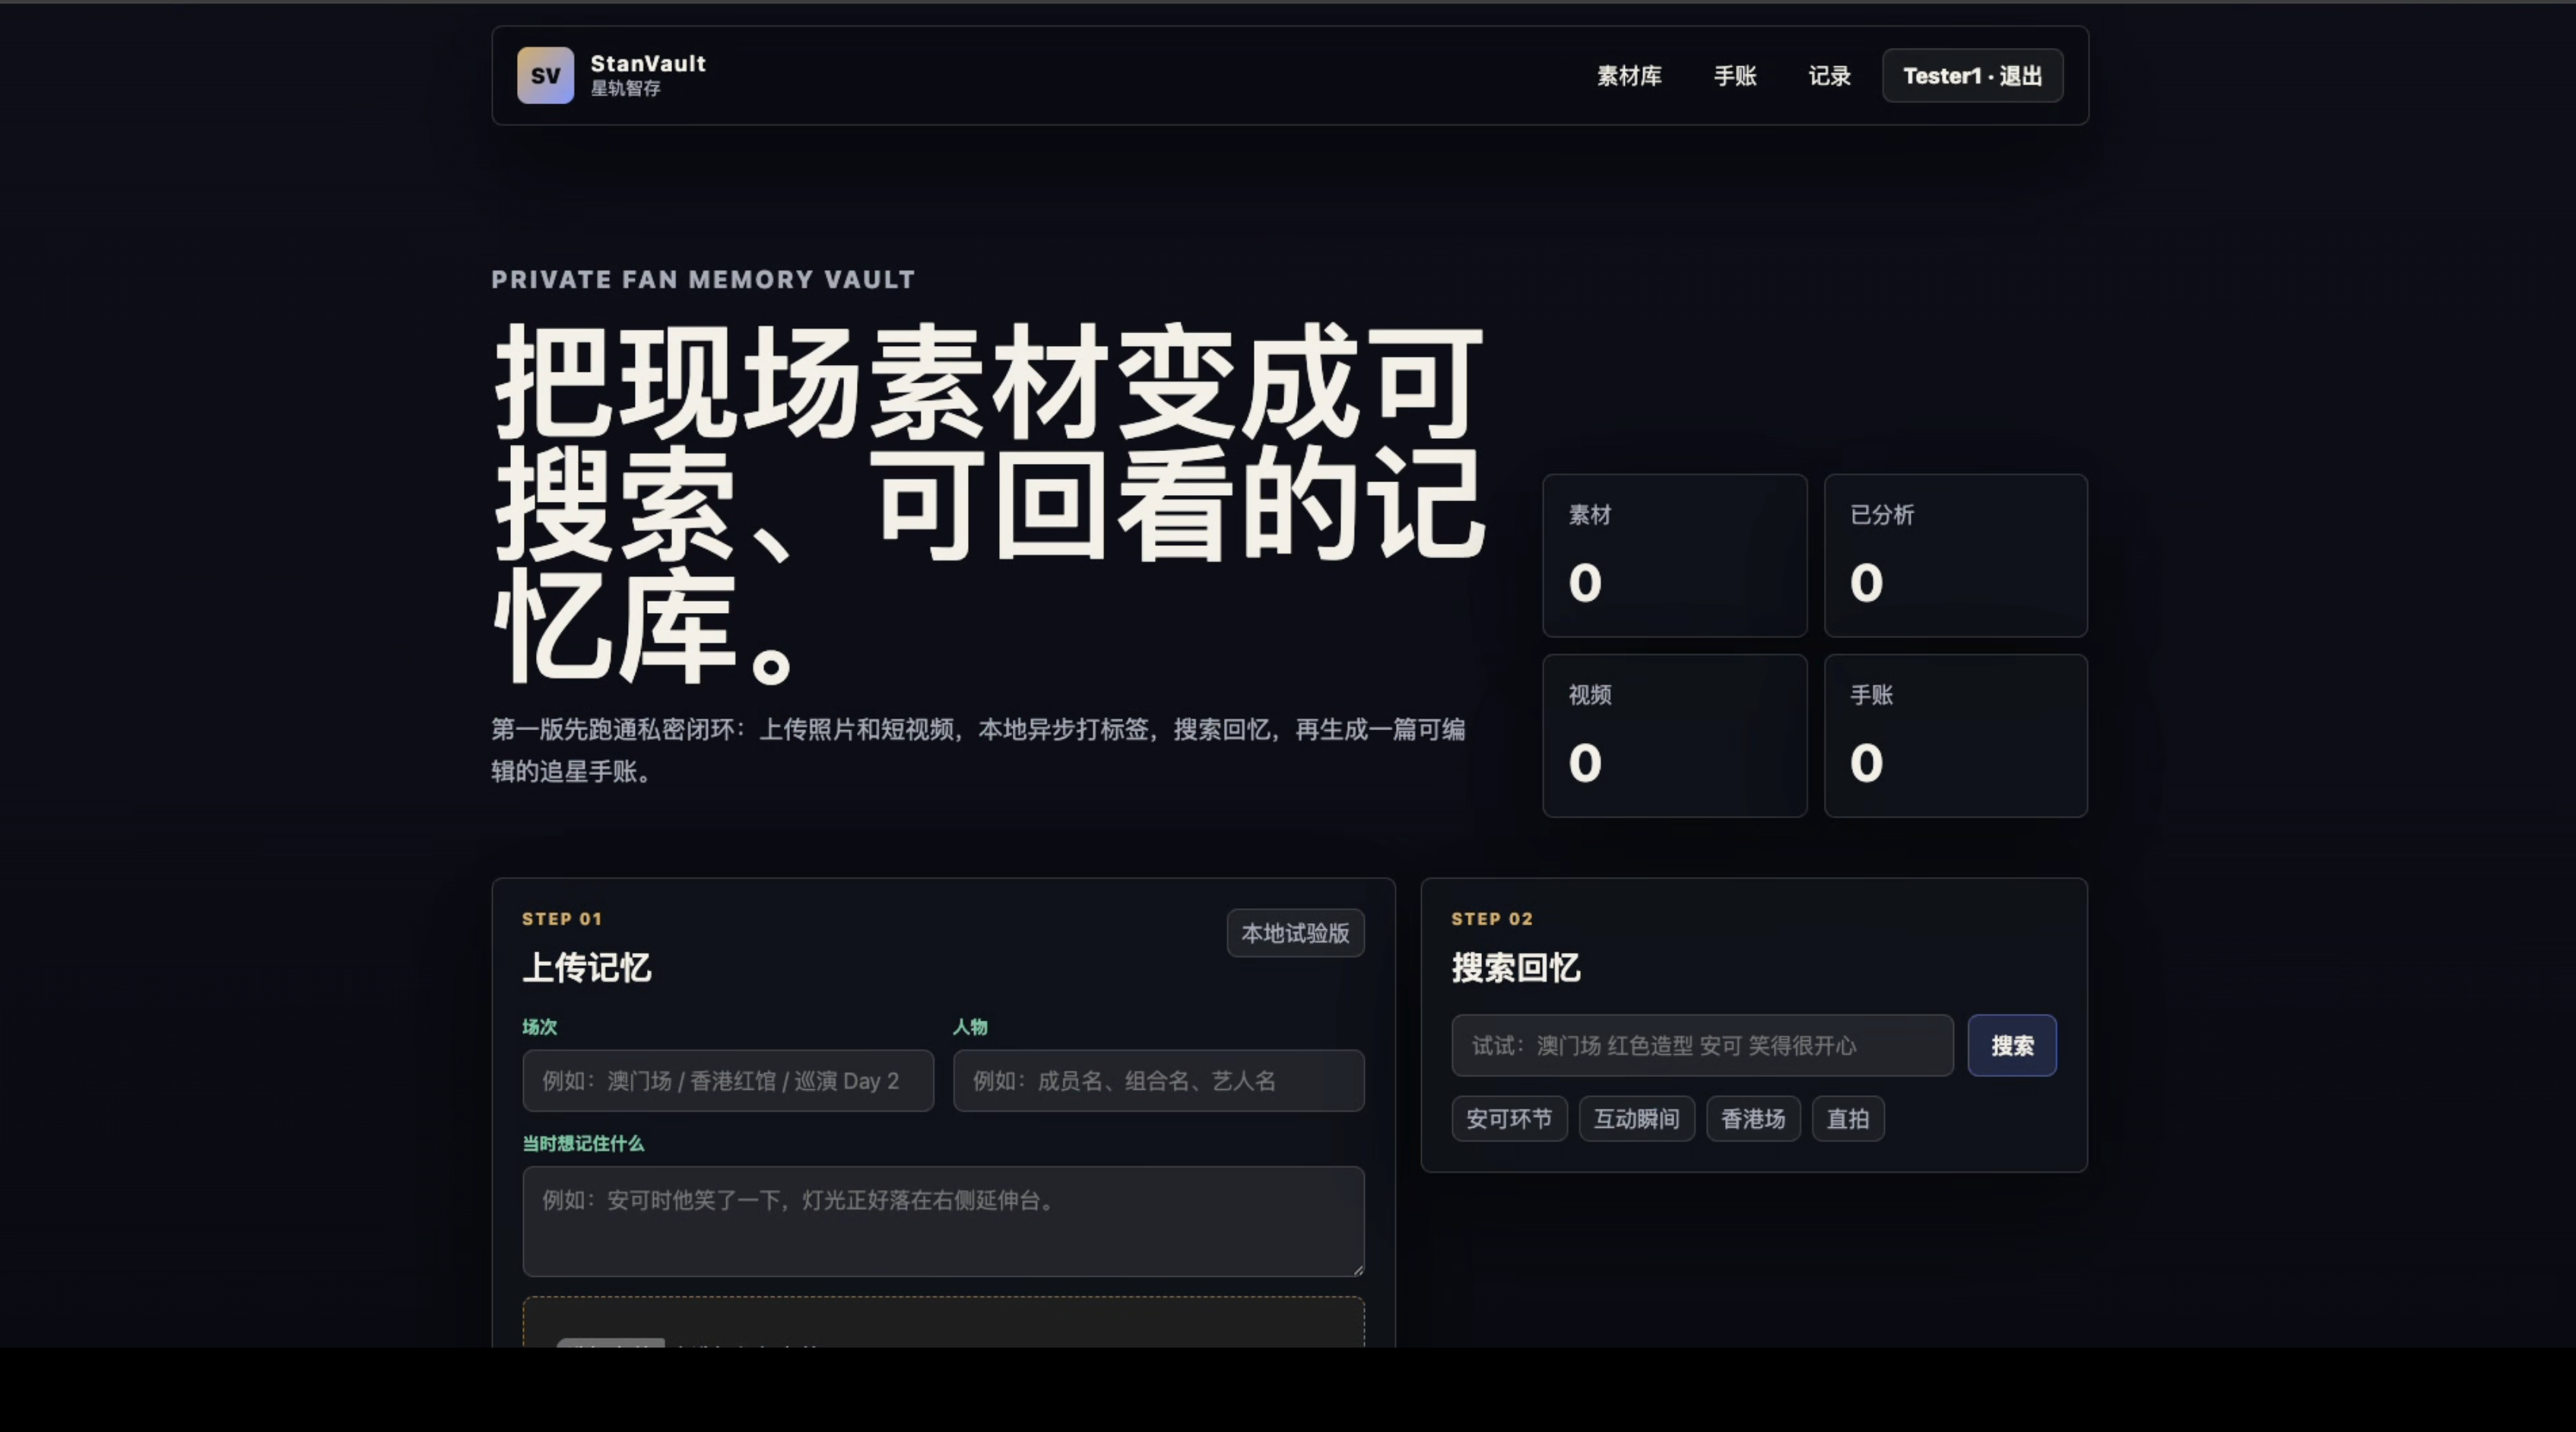Viewport: 2576px width, 1432px height.
Task: Click the 搜索 button
Action: pyautogui.click(x=2012, y=1045)
